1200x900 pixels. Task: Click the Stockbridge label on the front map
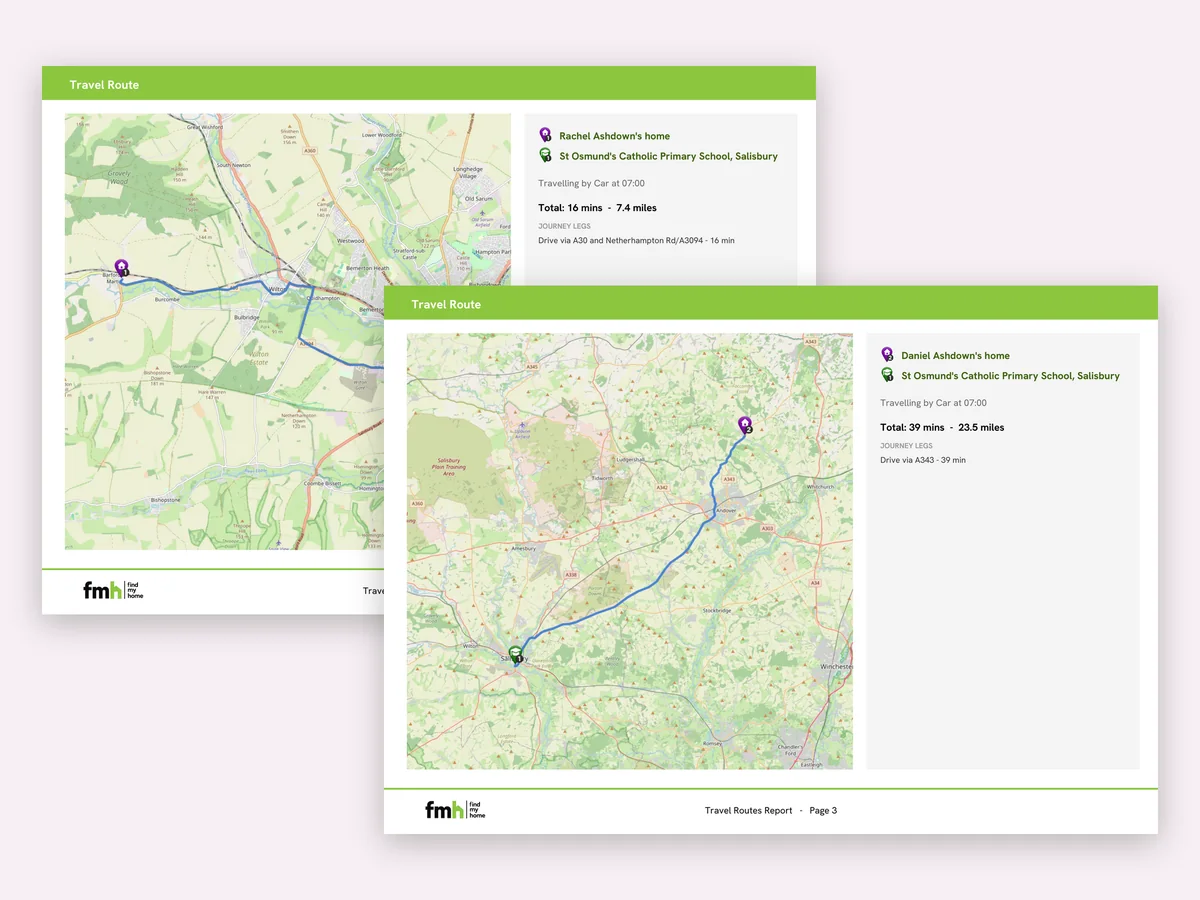click(x=718, y=610)
